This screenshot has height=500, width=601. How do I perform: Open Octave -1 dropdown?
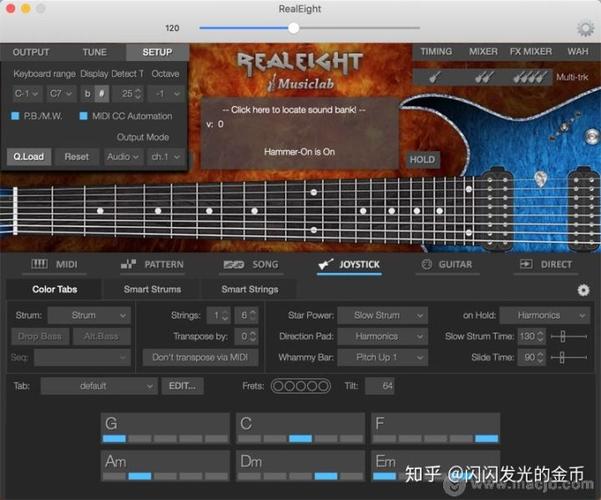click(x=167, y=94)
